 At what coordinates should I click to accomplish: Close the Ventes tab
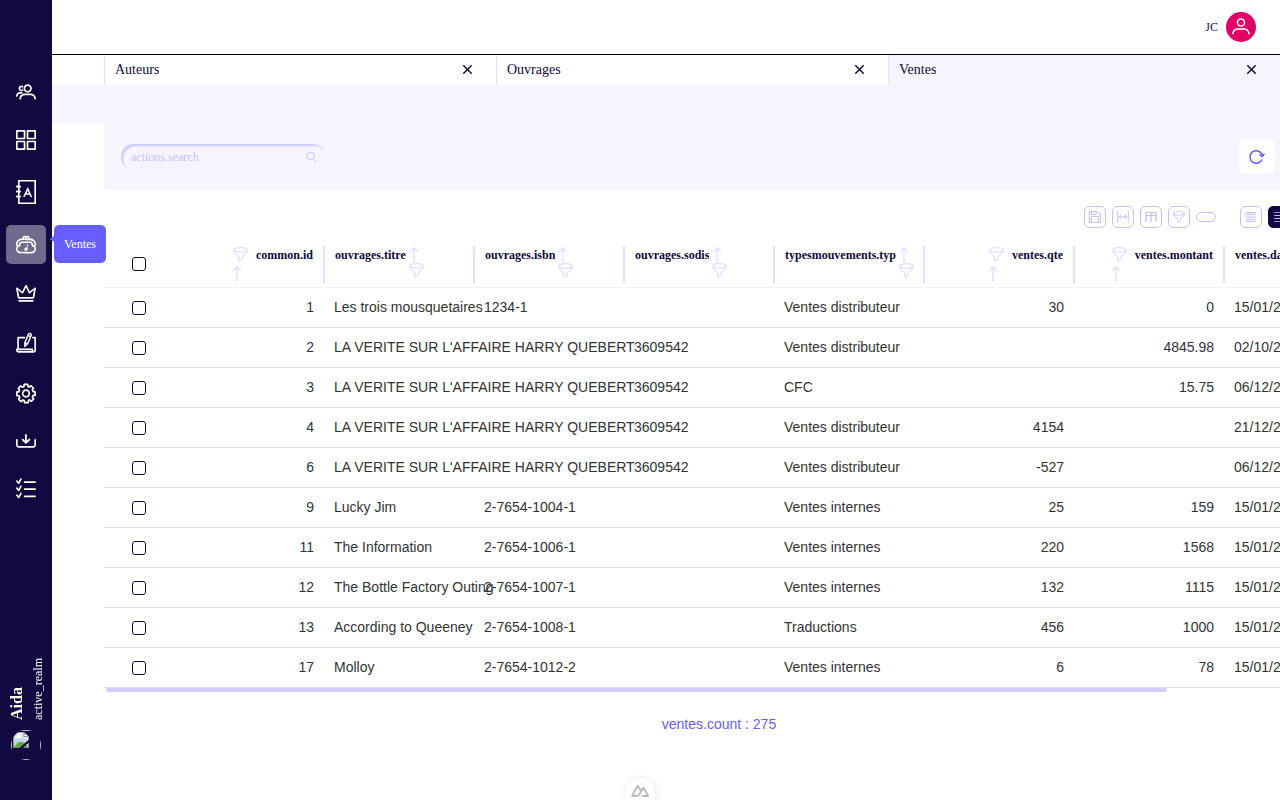coord(1251,69)
